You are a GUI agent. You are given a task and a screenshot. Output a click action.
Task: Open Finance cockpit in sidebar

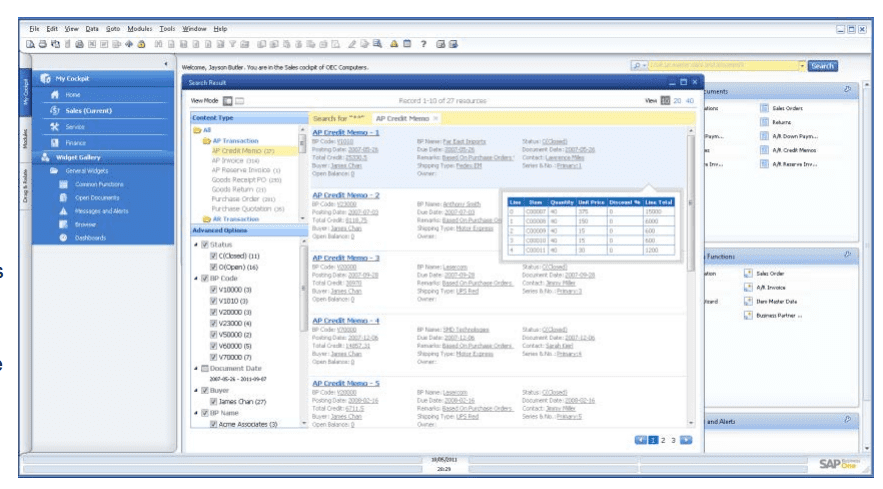coord(75,143)
